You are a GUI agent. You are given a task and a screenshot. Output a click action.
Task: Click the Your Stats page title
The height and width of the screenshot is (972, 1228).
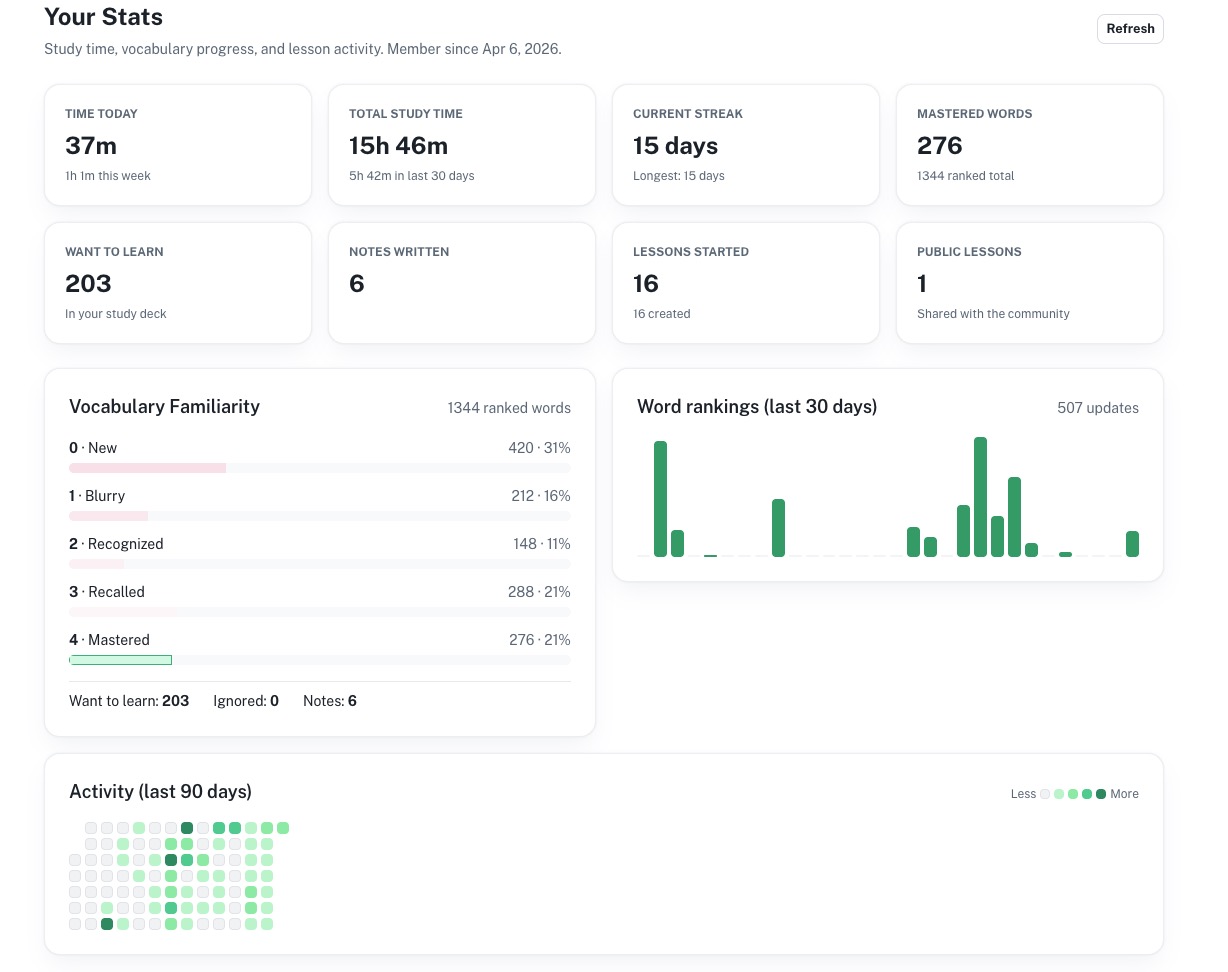pos(104,17)
